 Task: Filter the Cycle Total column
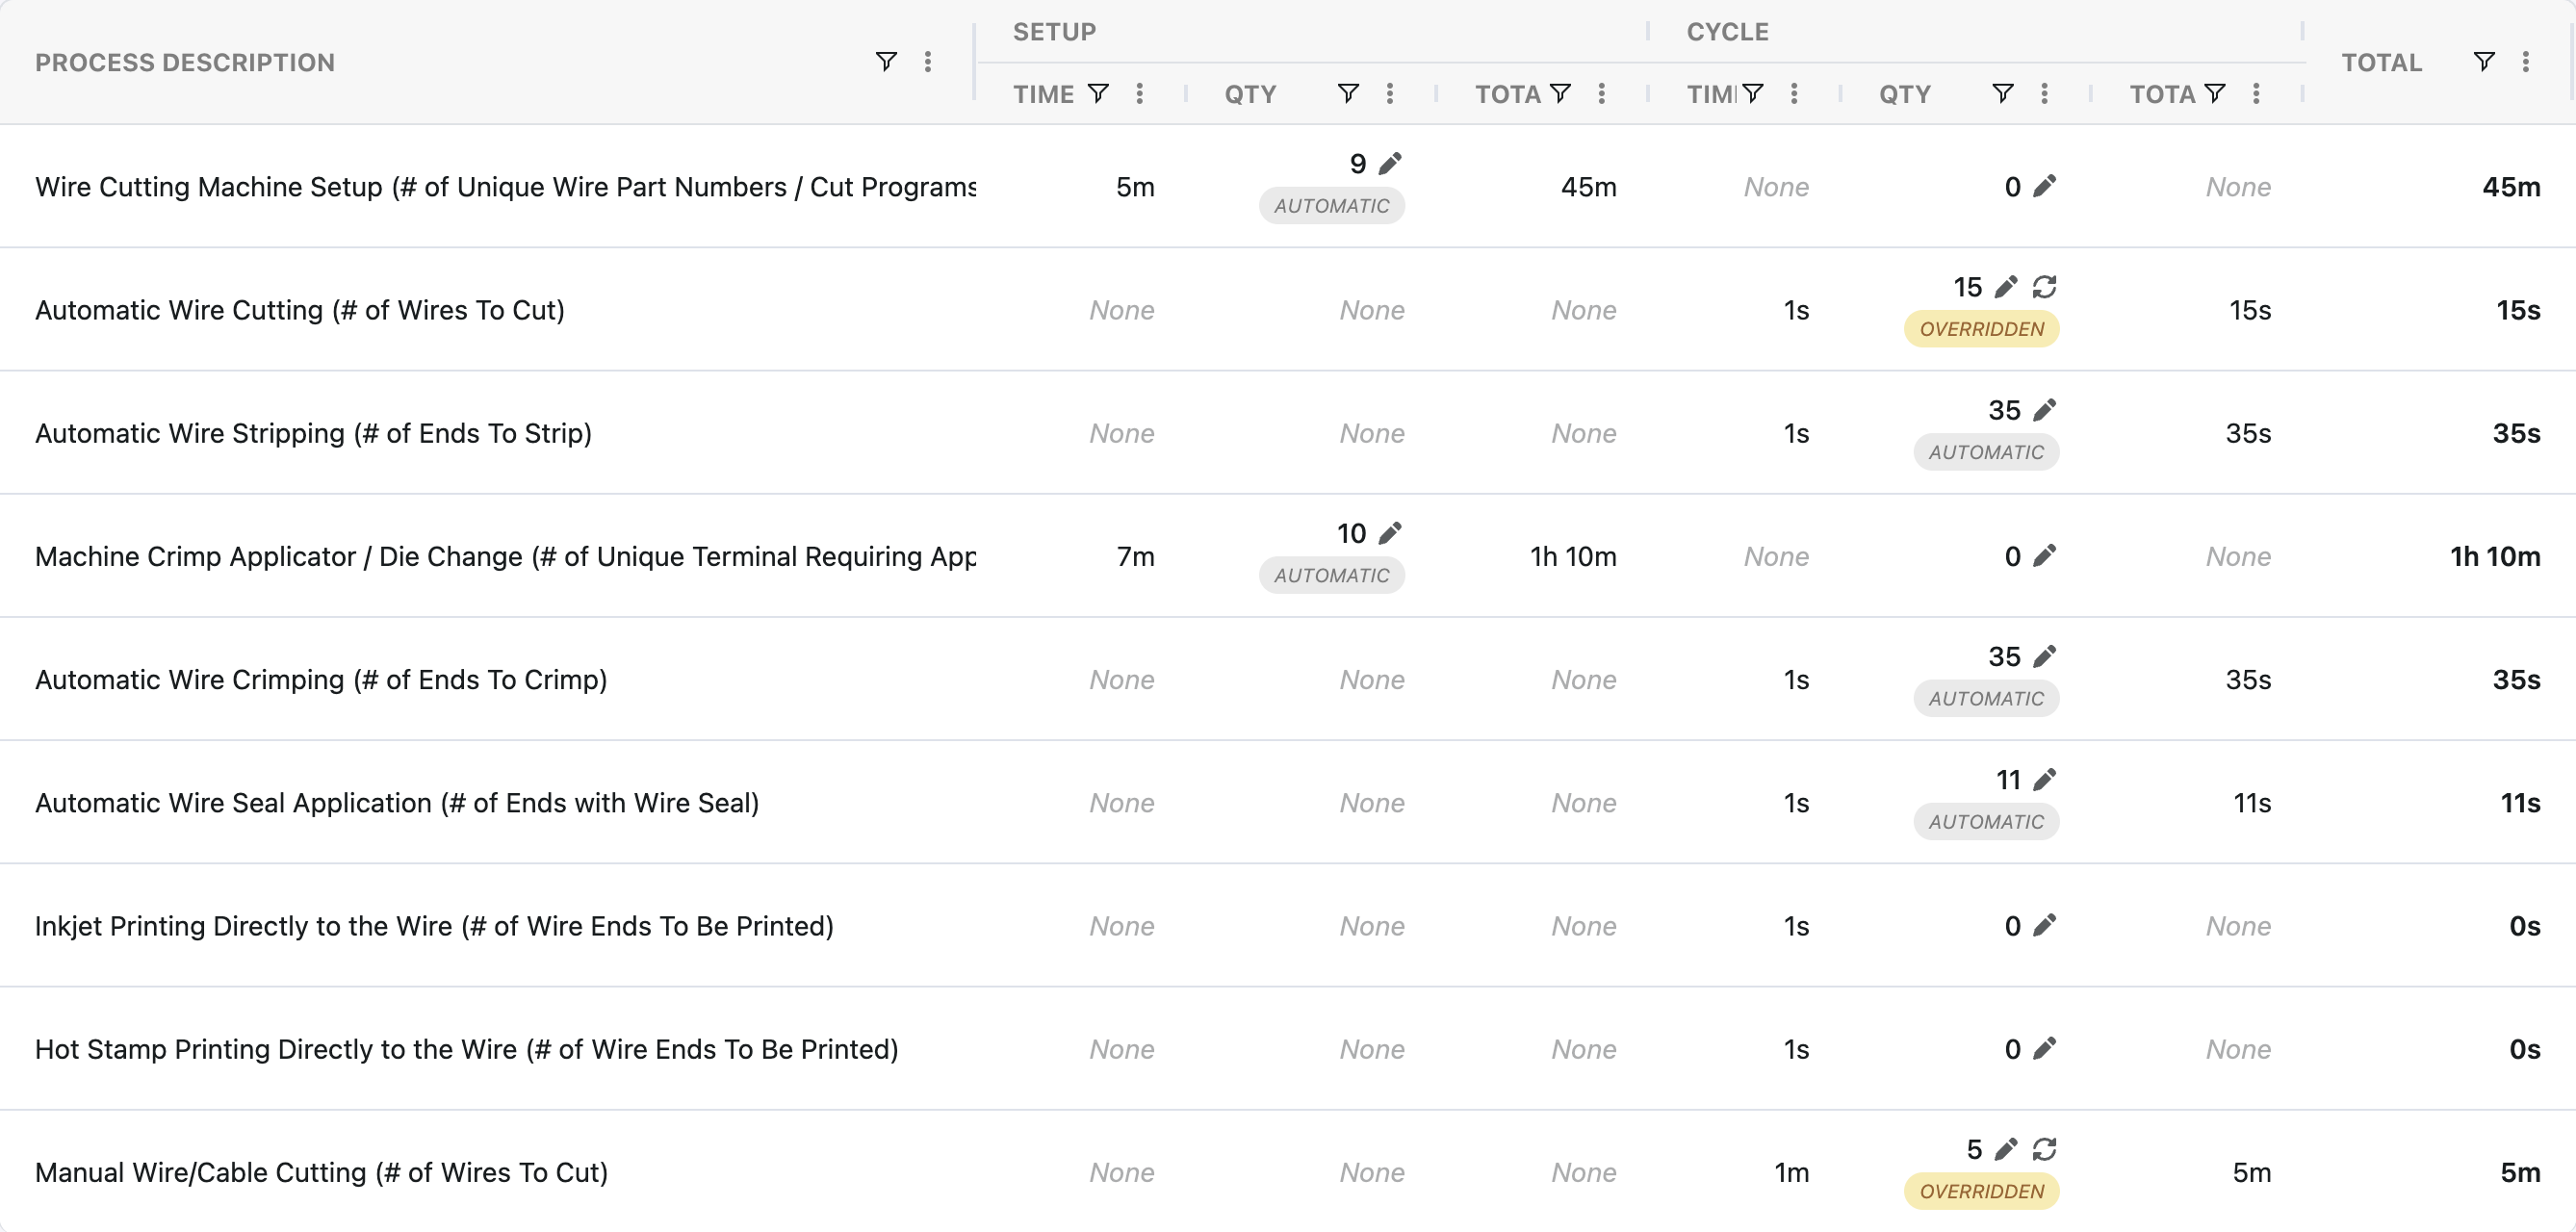[2215, 94]
